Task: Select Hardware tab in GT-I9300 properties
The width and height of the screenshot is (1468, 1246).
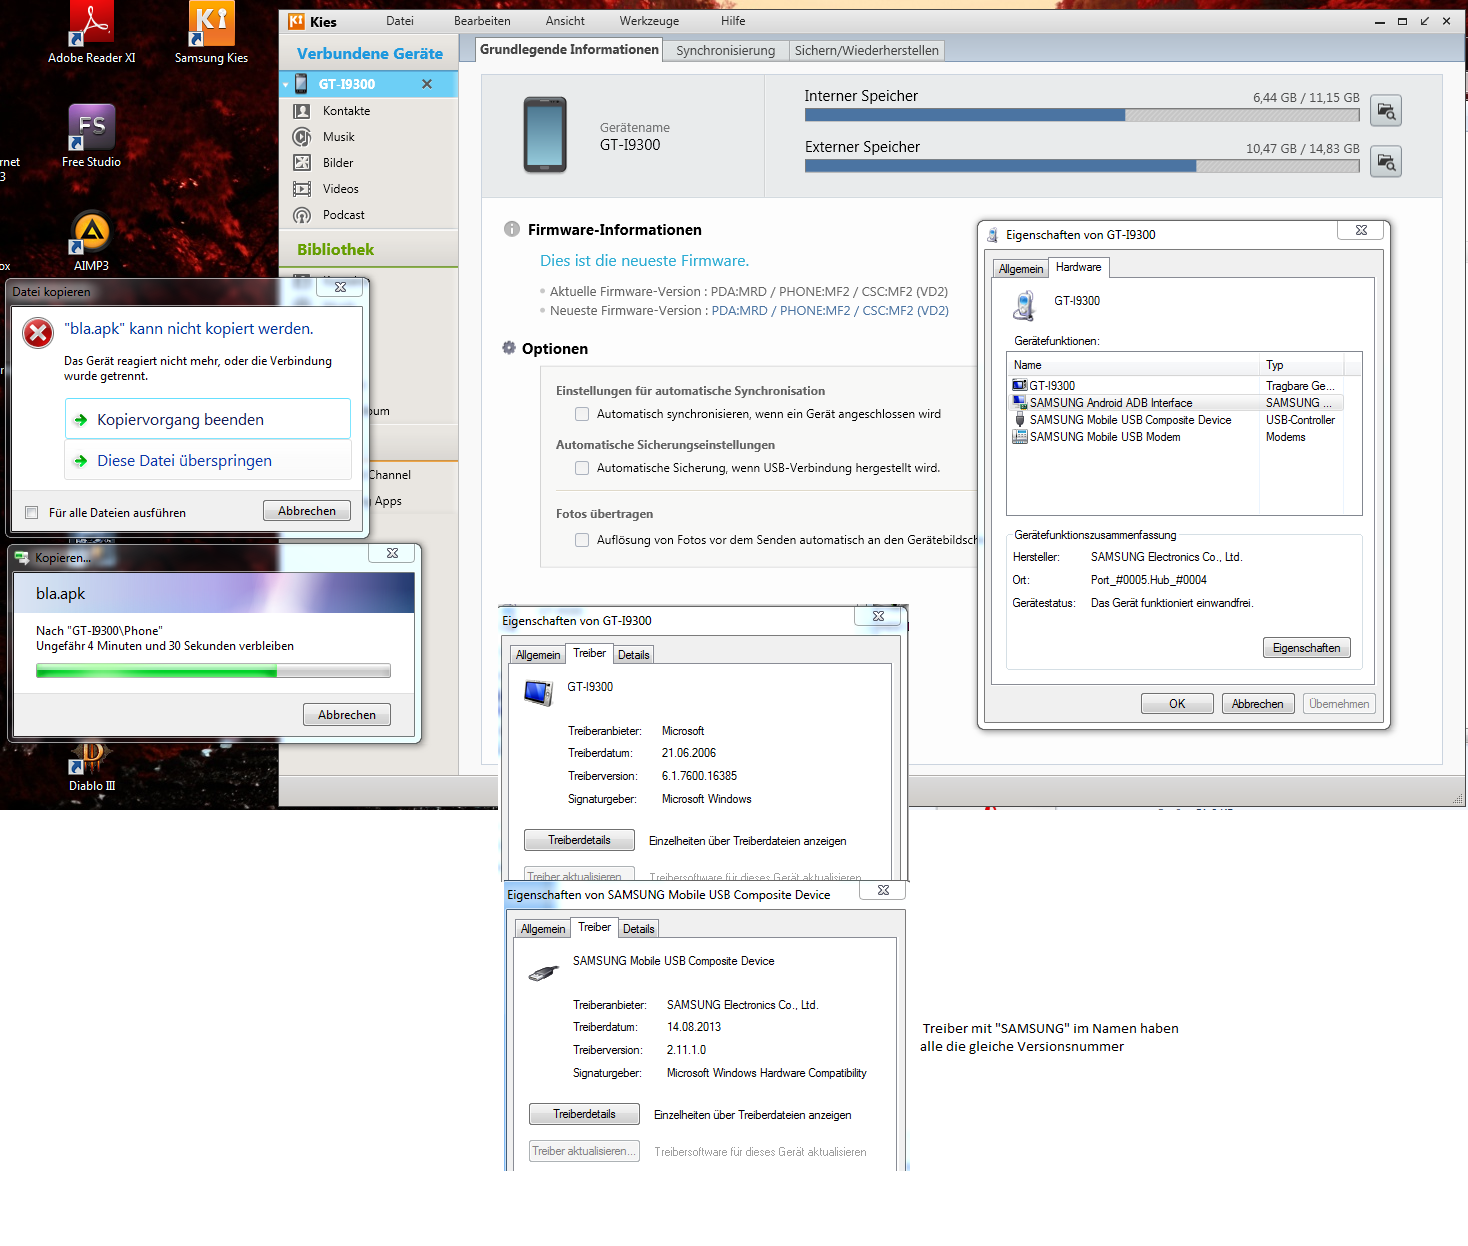Action: [x=1078, y=267]
